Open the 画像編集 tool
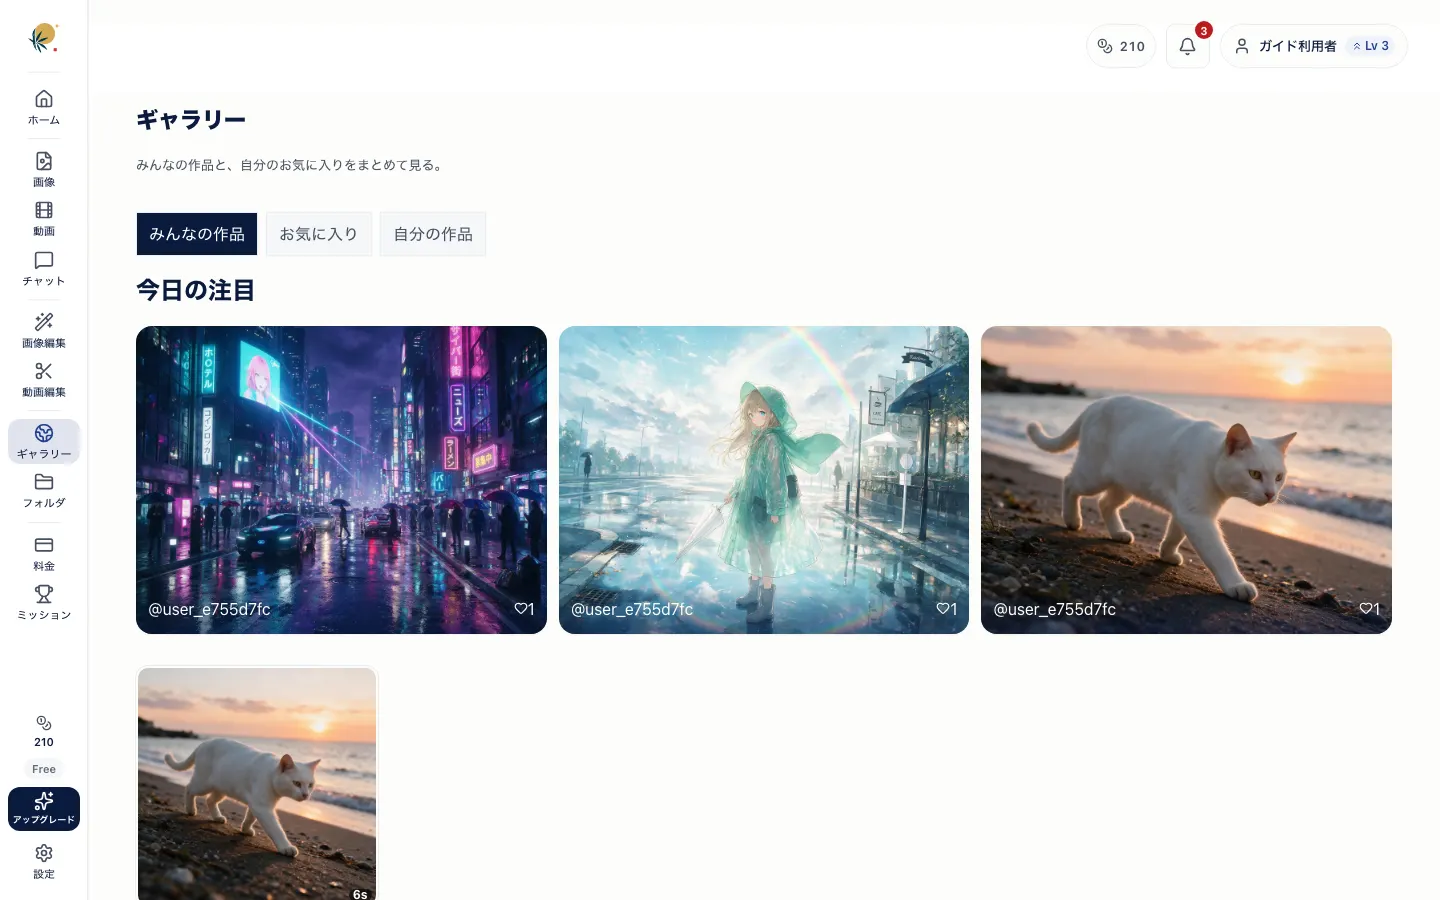This screenshot has width=1440, height=900. 44,331
